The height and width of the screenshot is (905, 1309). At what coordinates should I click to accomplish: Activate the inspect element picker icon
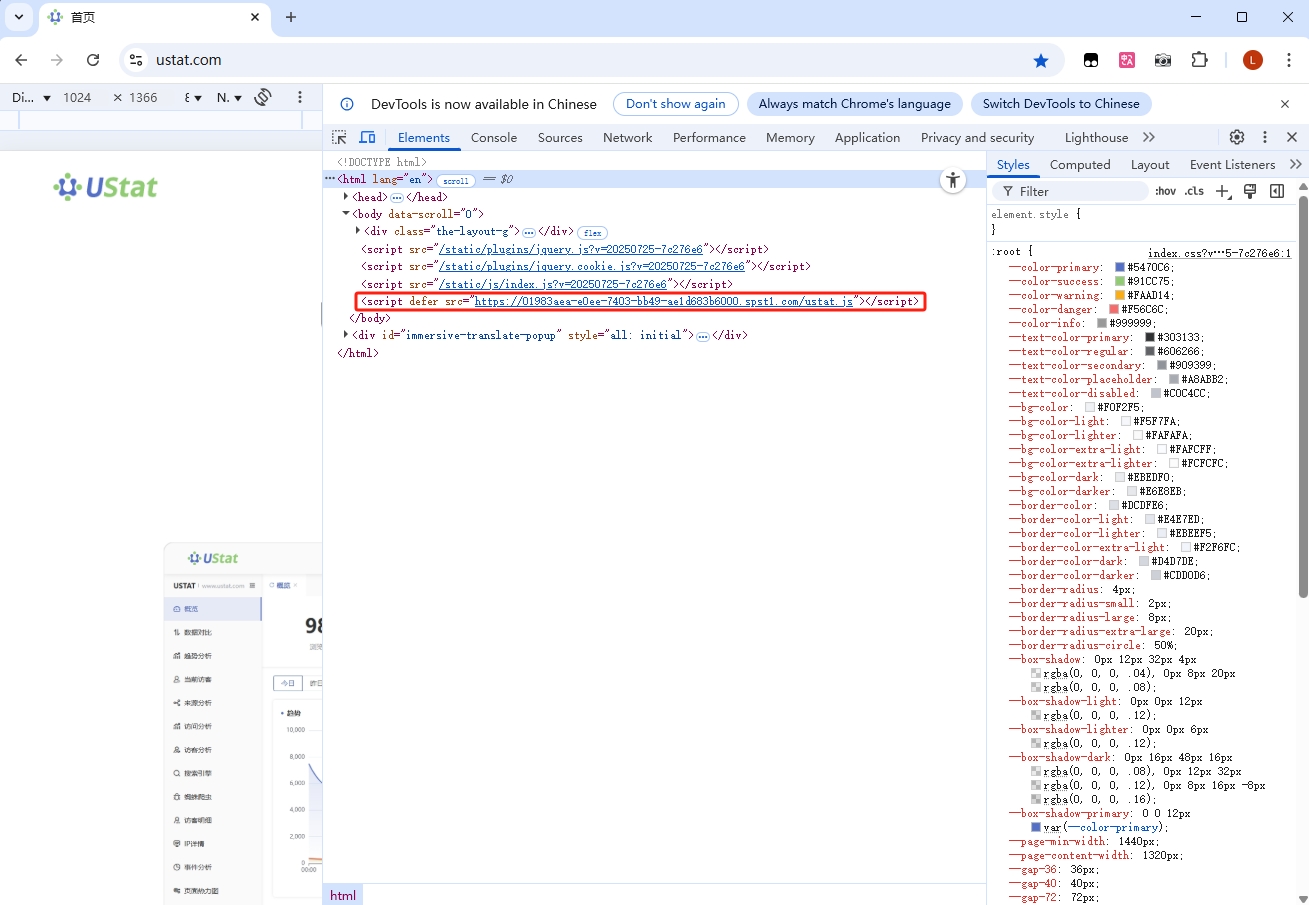pyautogui.click(x=340, y=137)
